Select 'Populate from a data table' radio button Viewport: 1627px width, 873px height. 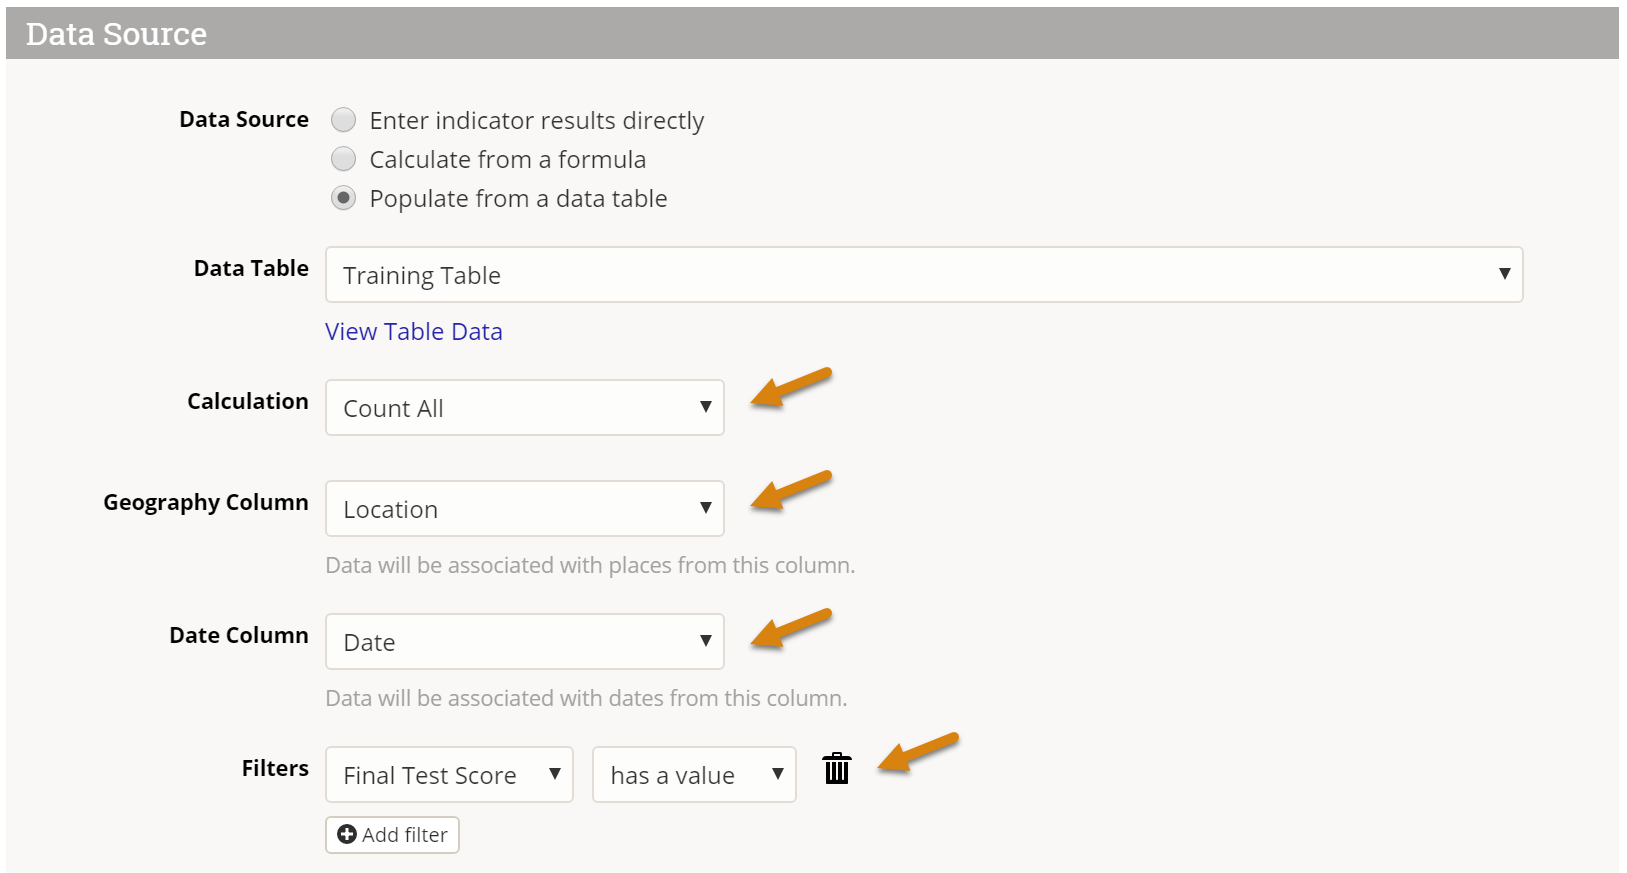coord(344,198)
